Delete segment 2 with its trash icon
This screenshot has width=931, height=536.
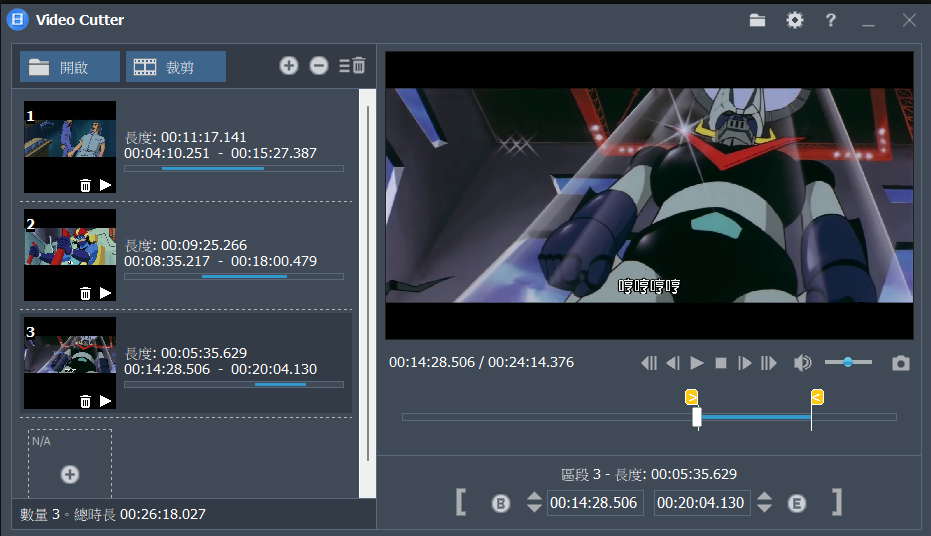tap(86, 293)
